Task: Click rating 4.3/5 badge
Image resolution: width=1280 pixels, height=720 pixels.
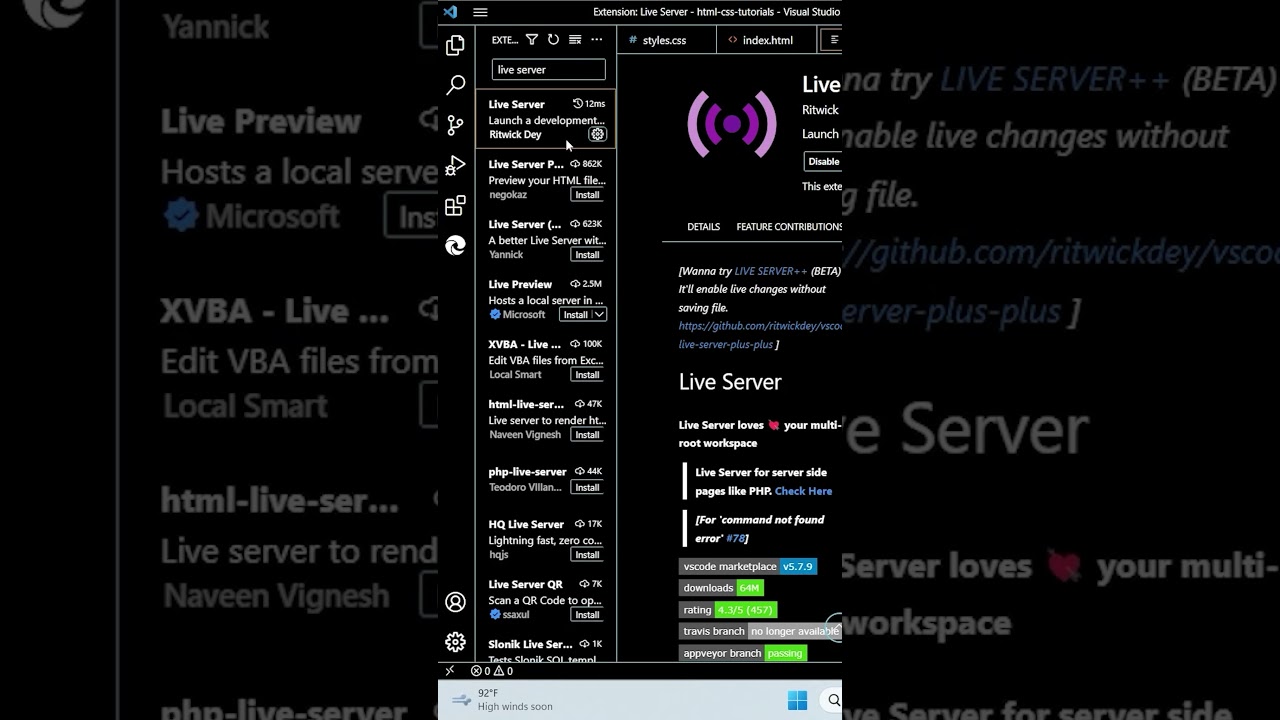Action: click(x=728, y=610)
